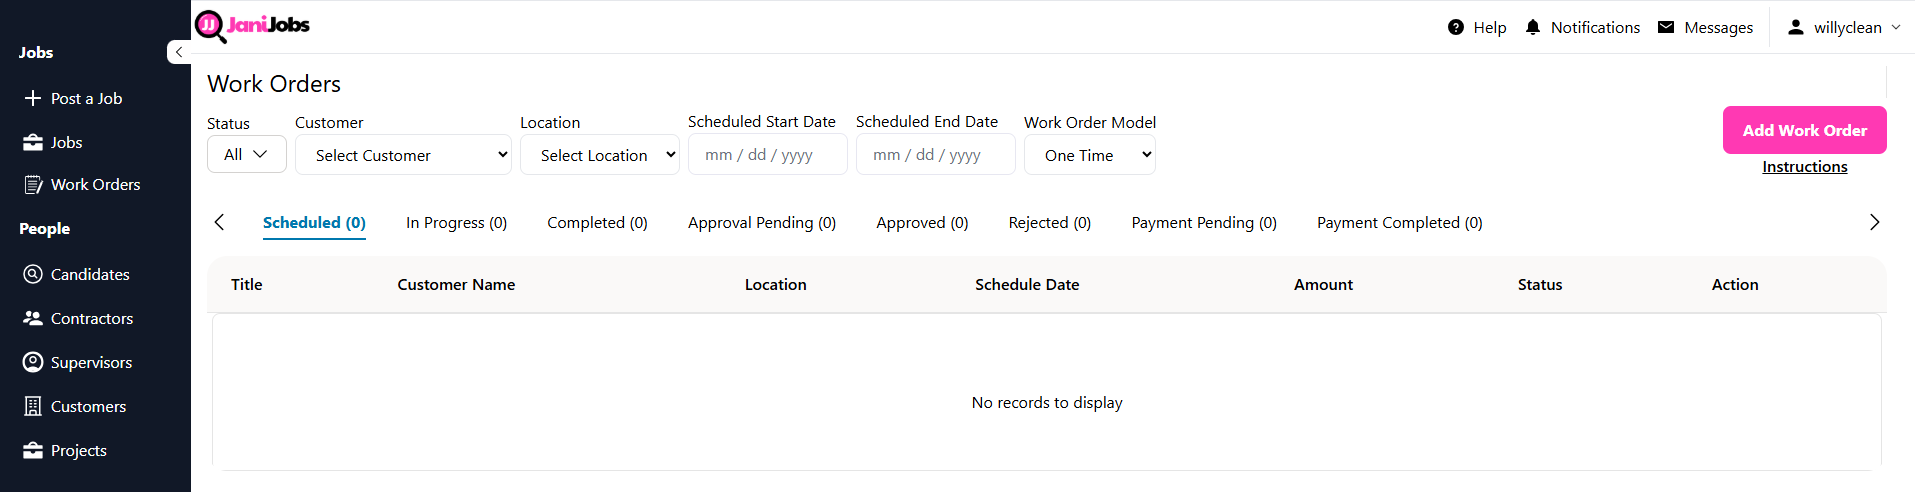Select the Scheduled (0) tab
The height and width of the screenshot is (492, 1915).
(x=314, y=223)
